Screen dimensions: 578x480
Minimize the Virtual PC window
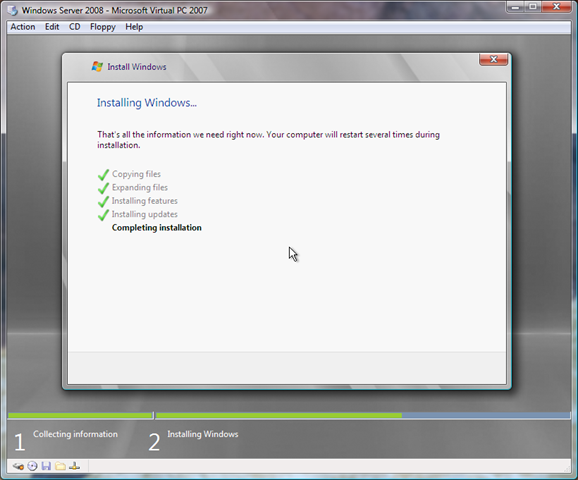tap(516, 7)
